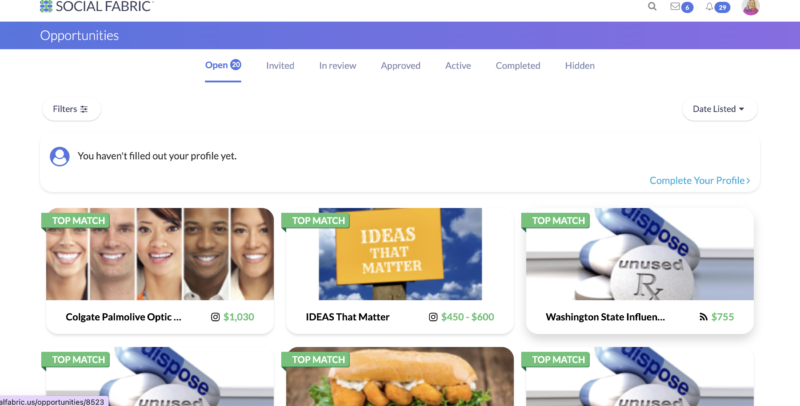Click the user avatar photo
800x406 pixels.
coord(751,7)
